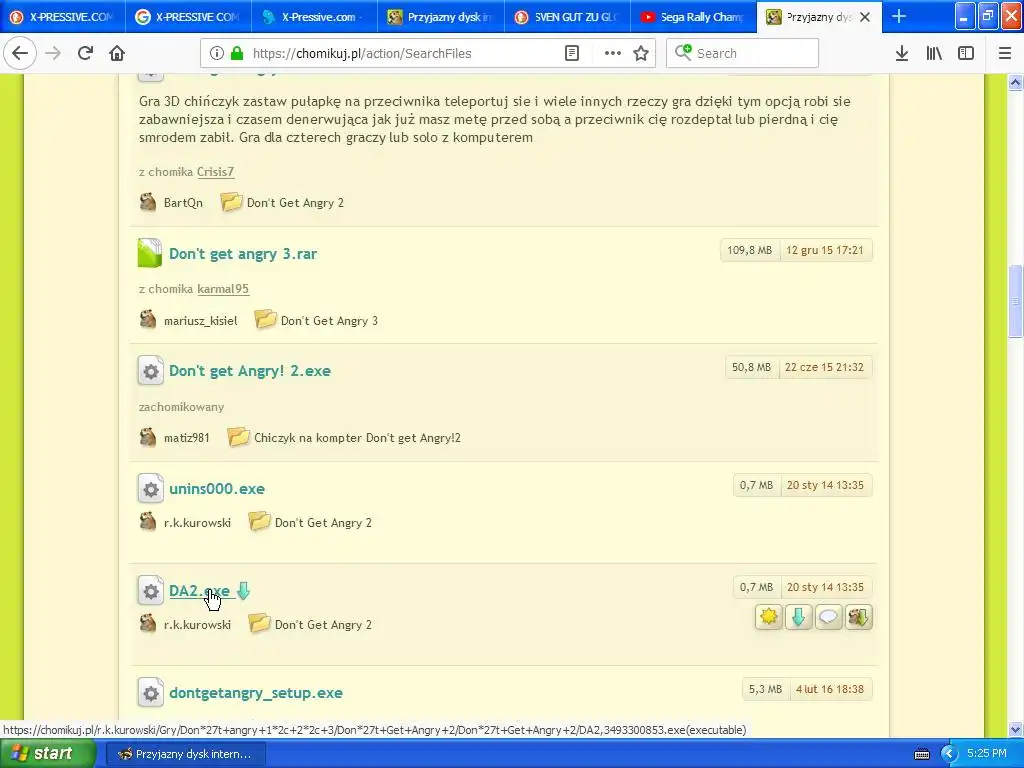Open r.k.kurowski profile under DA2.exe
The width and height of the screenshot is (1024, 768).
(x=197, y=624)
